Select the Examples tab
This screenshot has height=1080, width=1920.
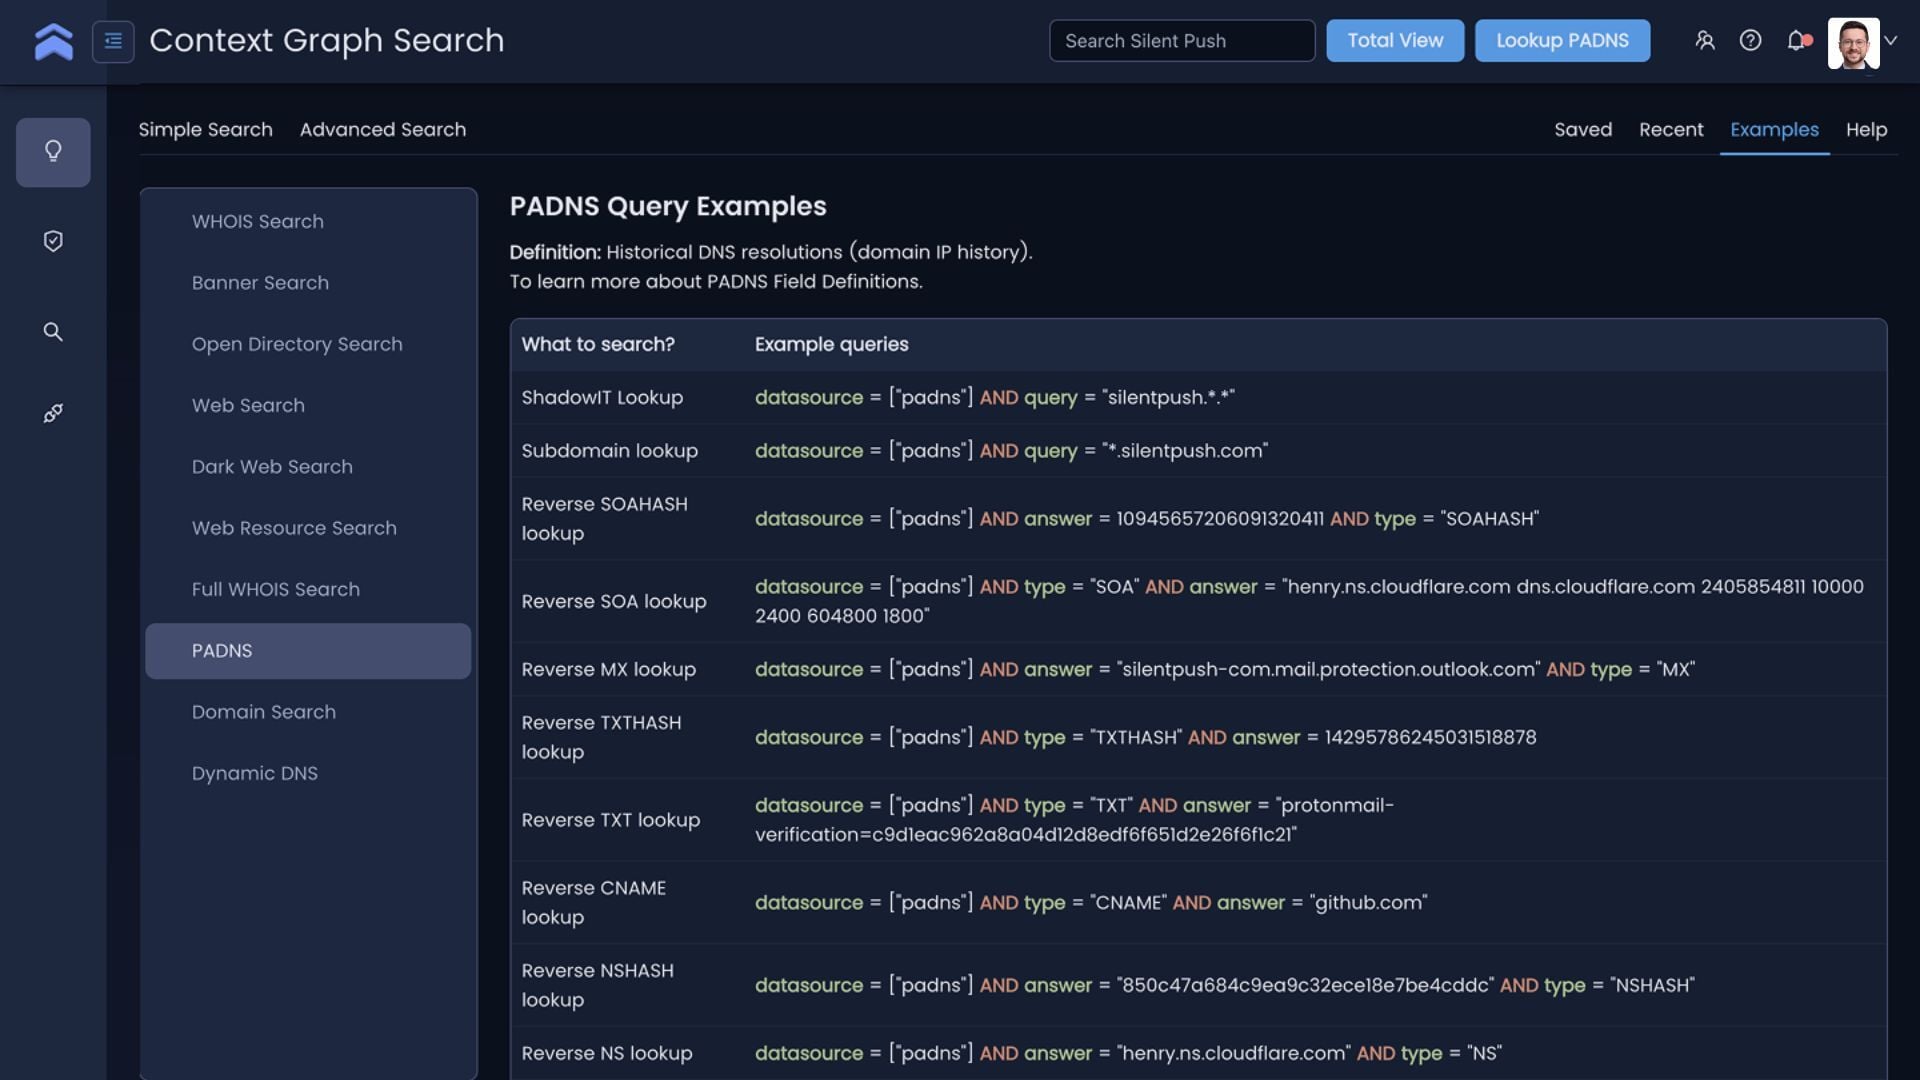1774,130
